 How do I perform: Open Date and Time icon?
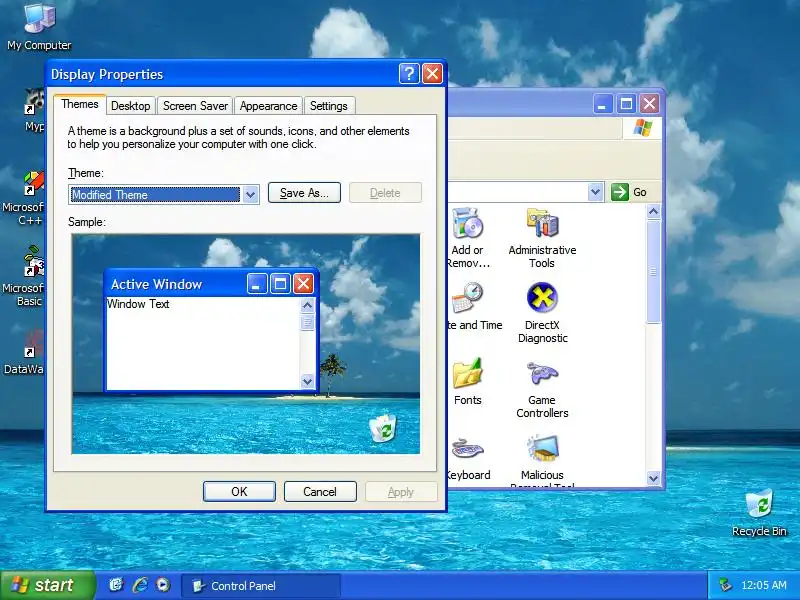coord(467,298)
